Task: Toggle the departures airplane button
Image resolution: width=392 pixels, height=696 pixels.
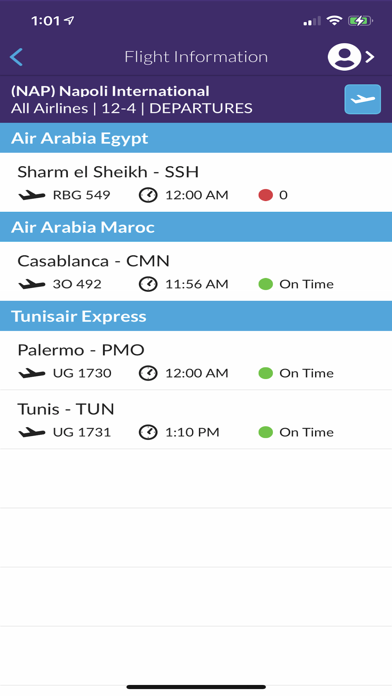Action: click(x=363, y=99)
